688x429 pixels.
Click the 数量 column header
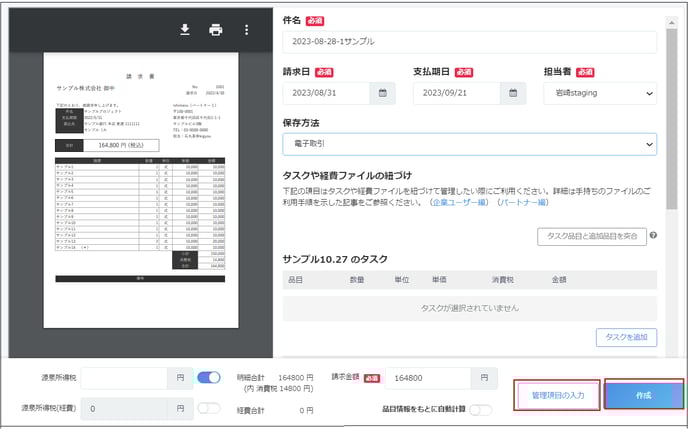(357, 280)
